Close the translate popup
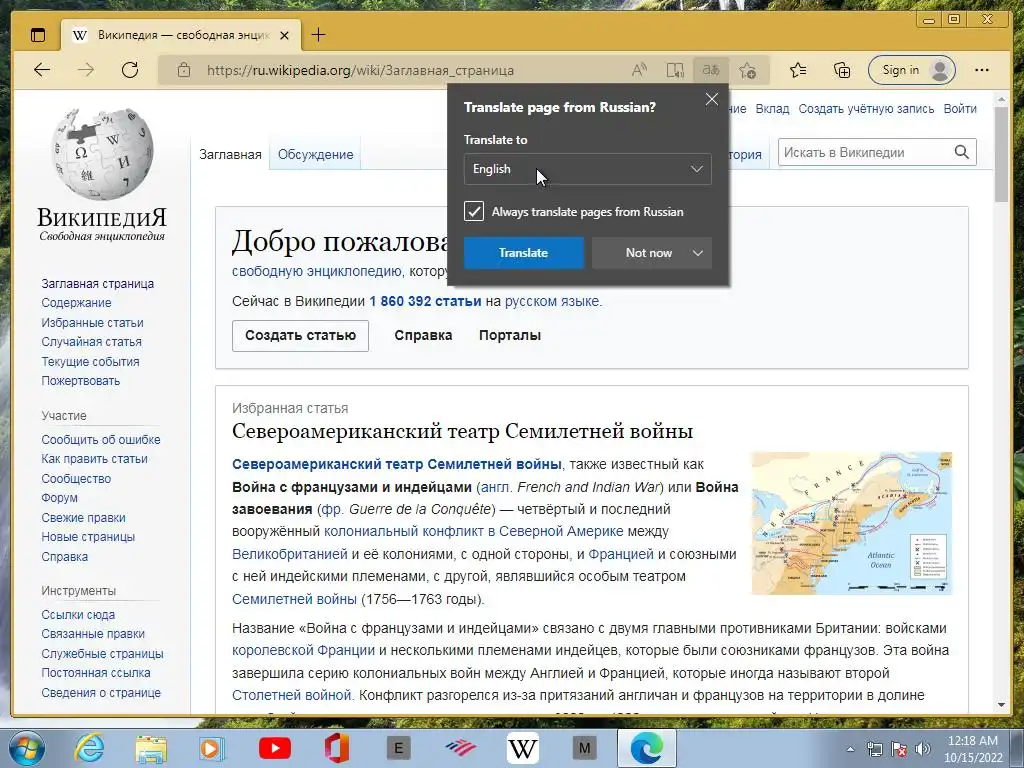This screenshot has height=768, width=1024. coord(712,99)
